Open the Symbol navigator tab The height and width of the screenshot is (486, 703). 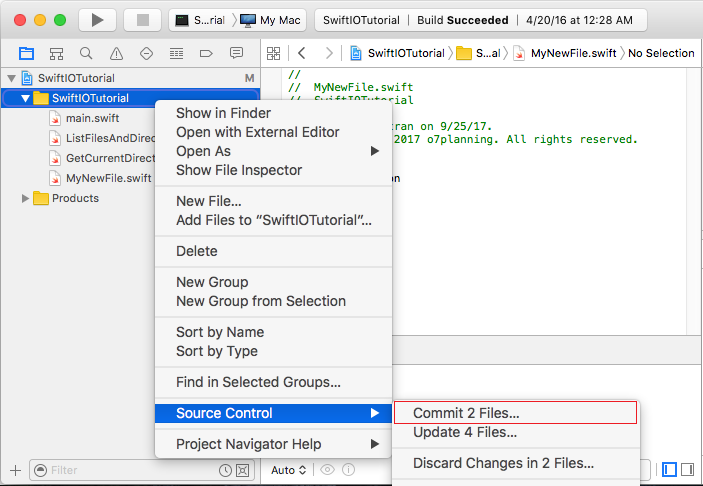coord(56,54)
